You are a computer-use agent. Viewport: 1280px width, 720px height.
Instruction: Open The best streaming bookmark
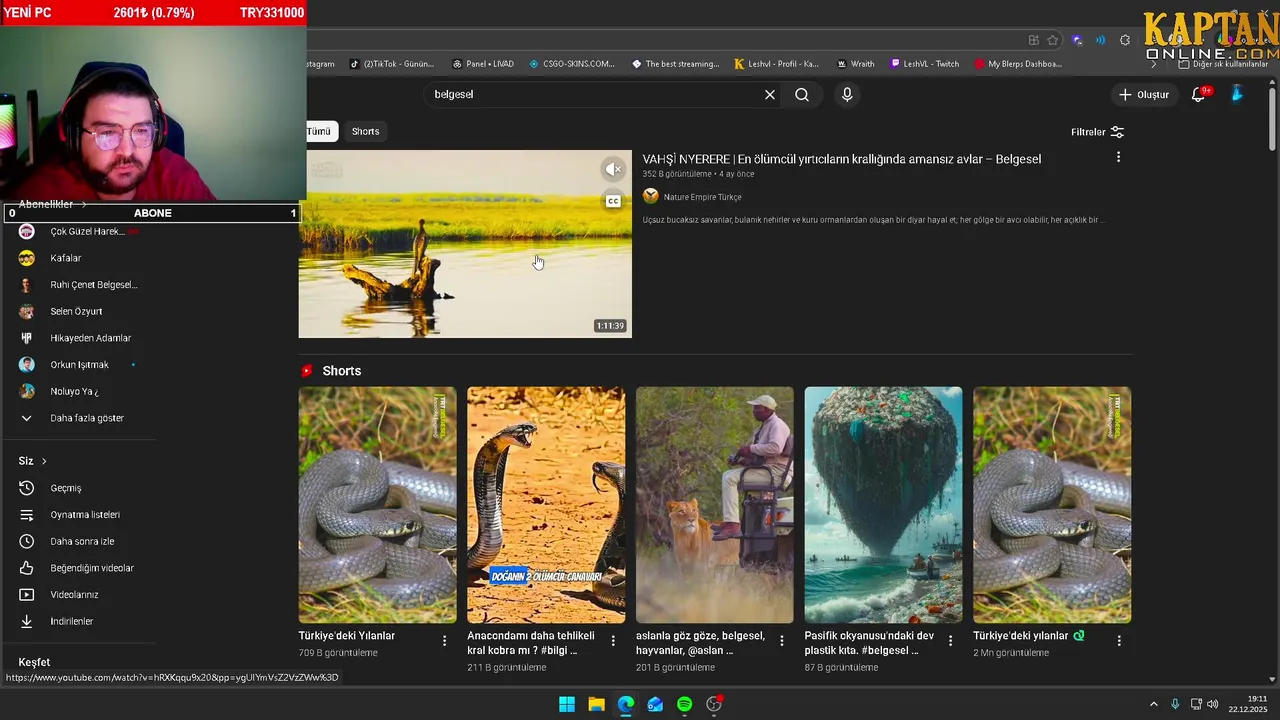[x=676, y=64]
